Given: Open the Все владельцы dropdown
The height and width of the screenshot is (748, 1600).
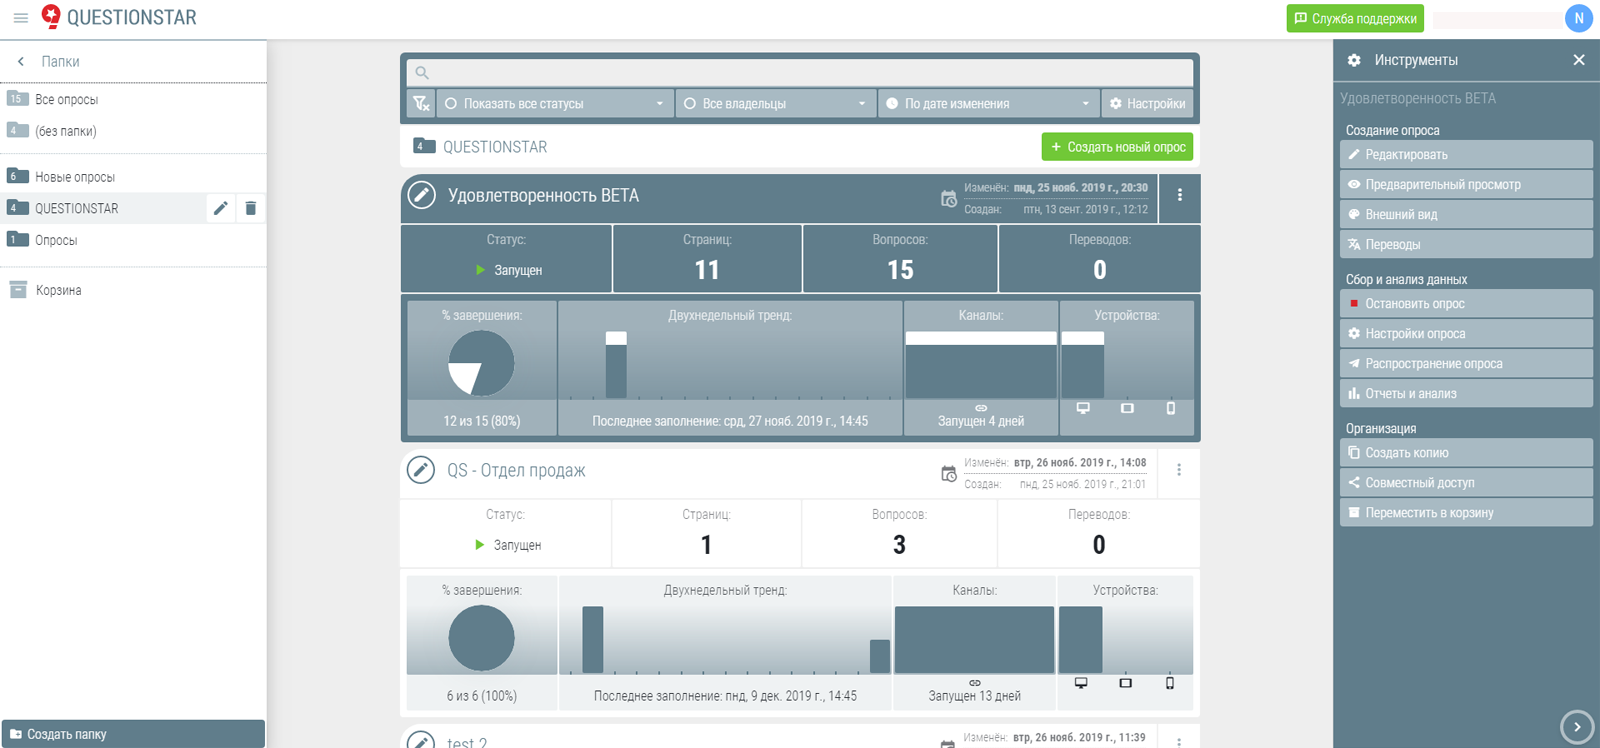Looking at the screenshot, I should tap(775, 104).
